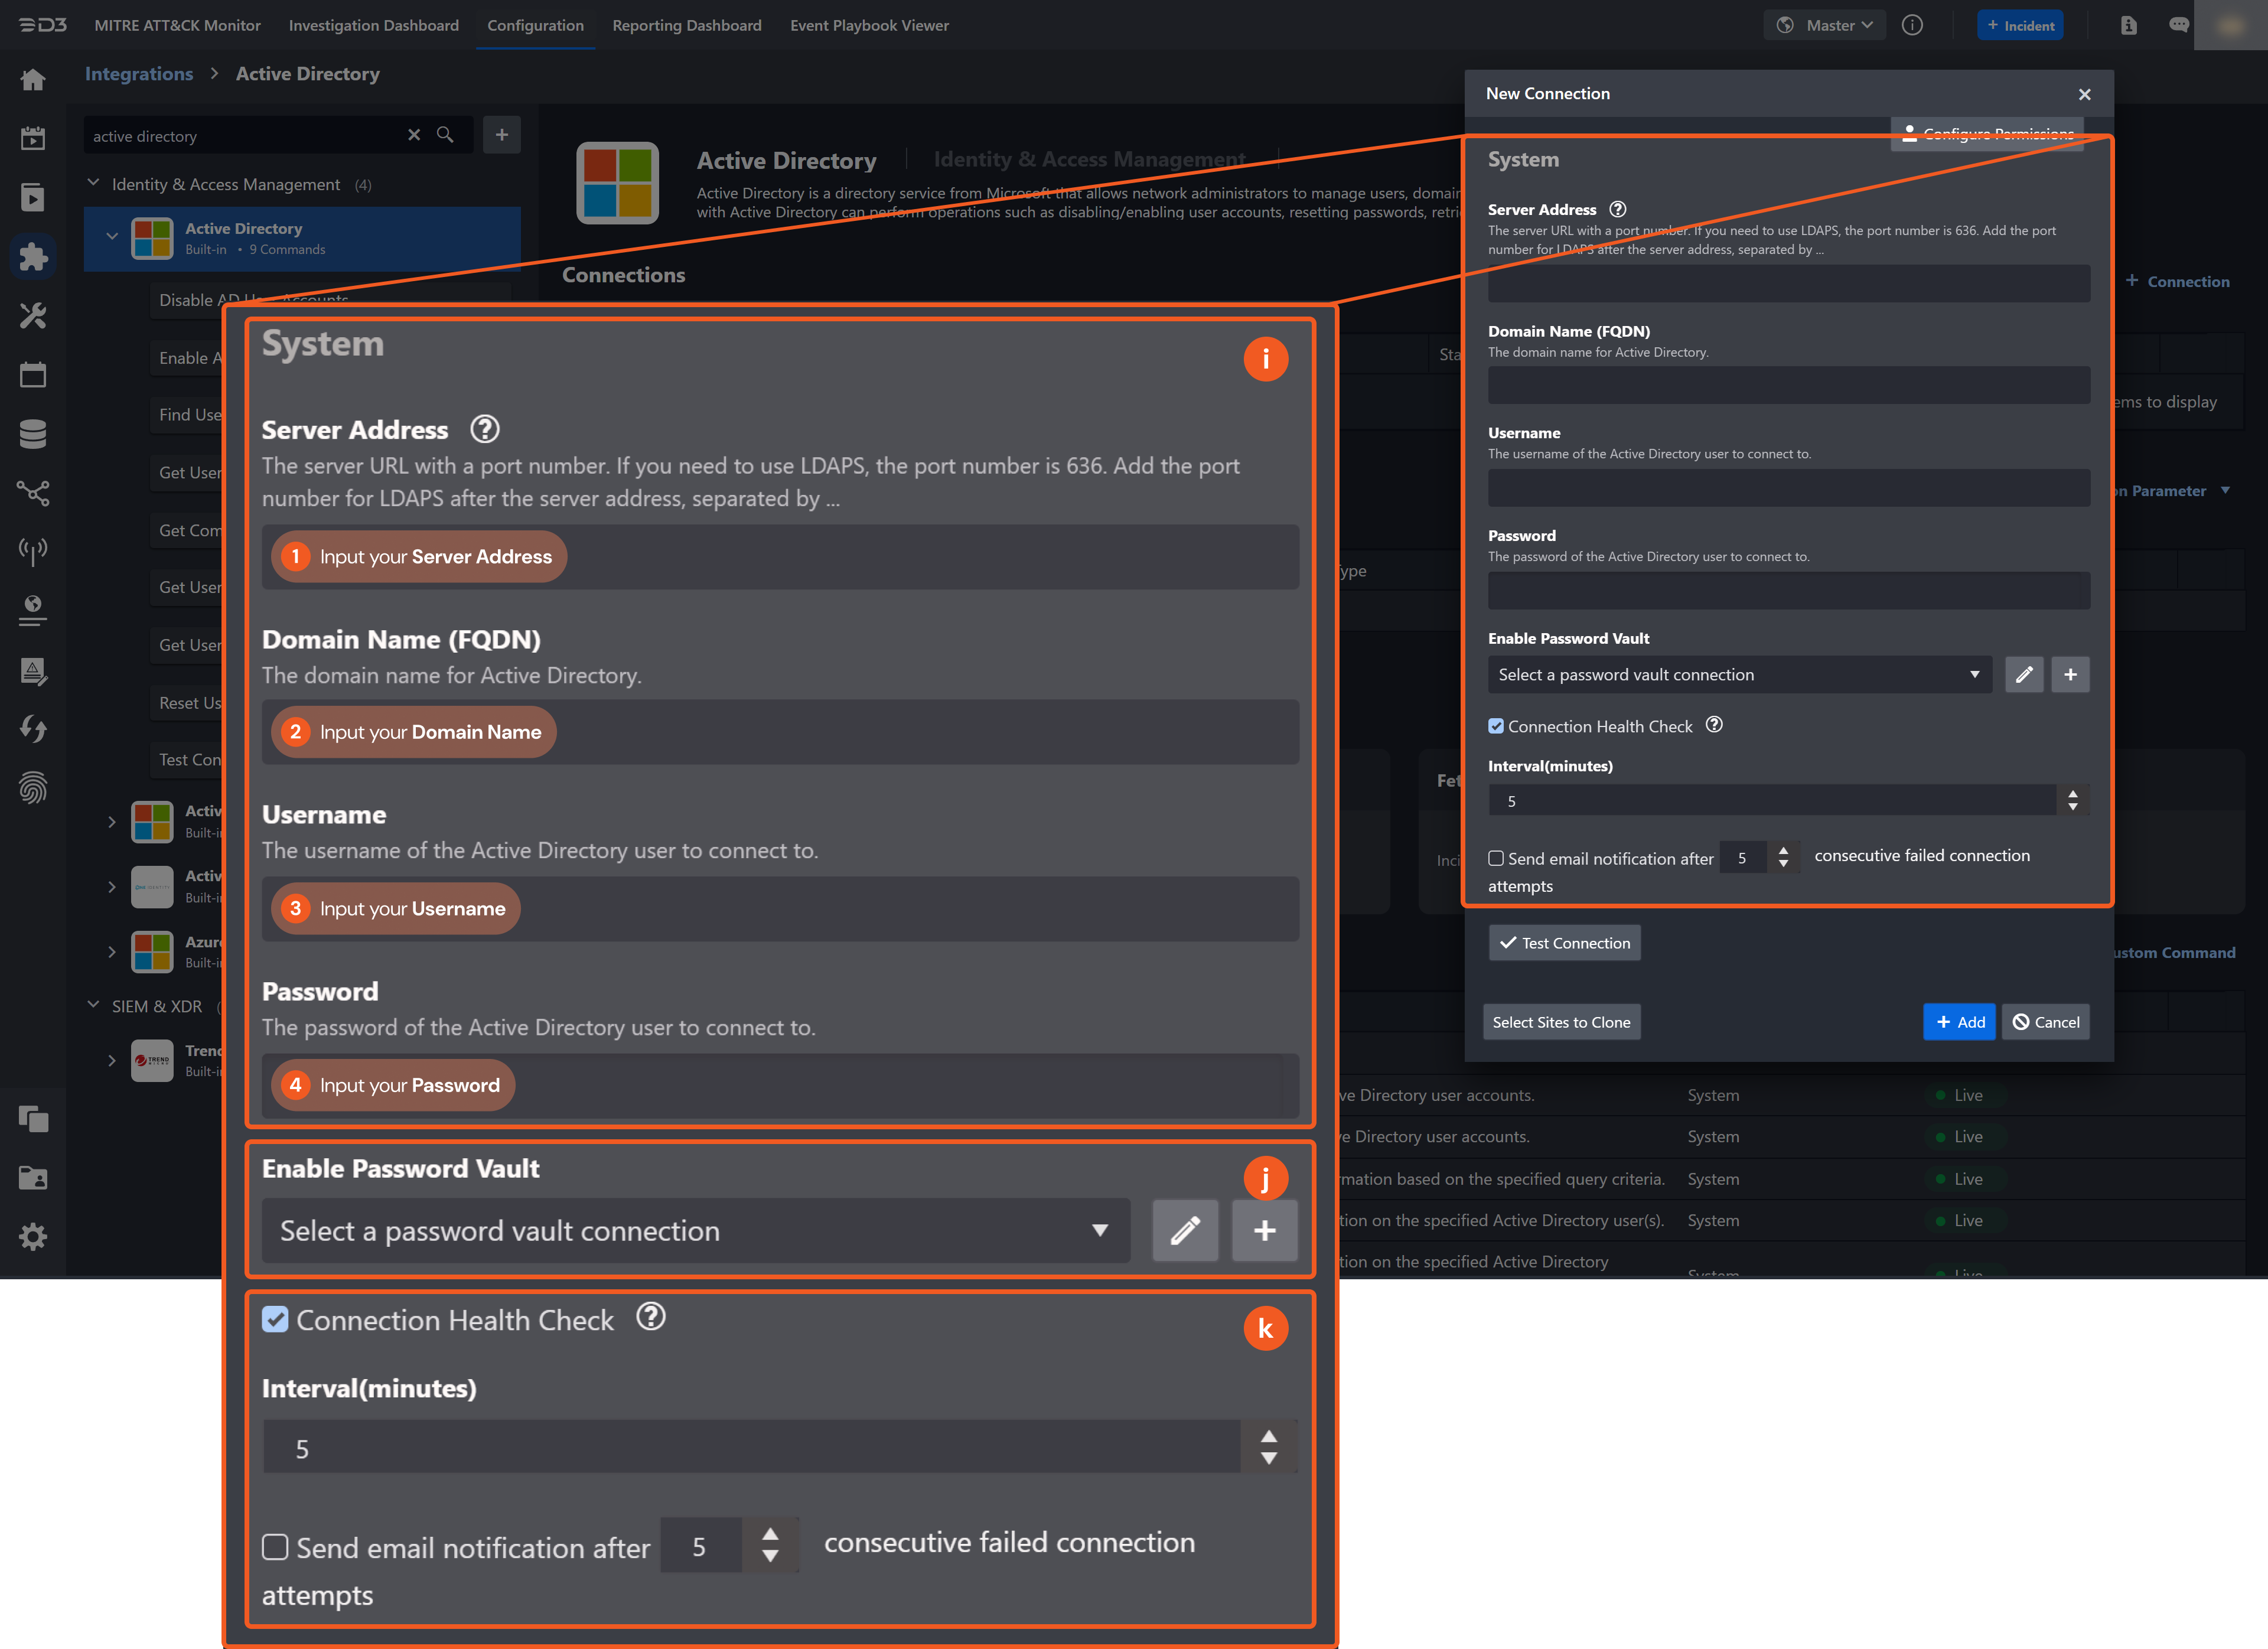2268x1649 pixels.
Task: Open the fingerprint icon in sidebar
Action: [x=33, y=788]
